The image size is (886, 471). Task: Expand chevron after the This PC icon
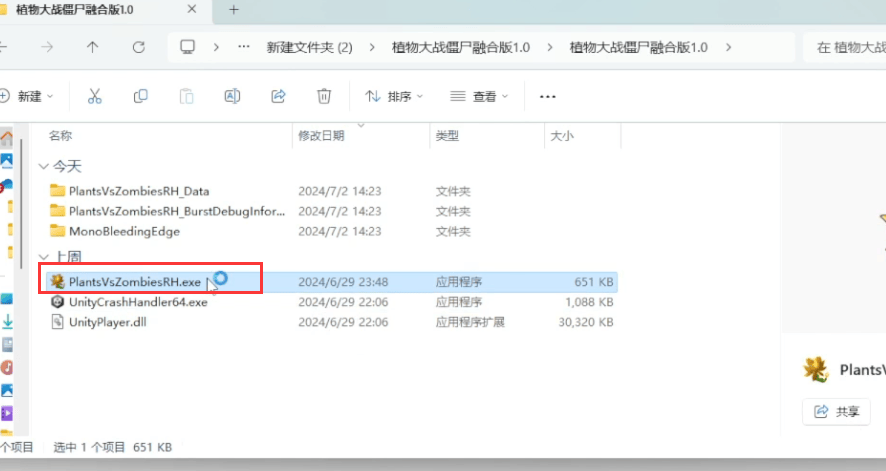(216, 47)
